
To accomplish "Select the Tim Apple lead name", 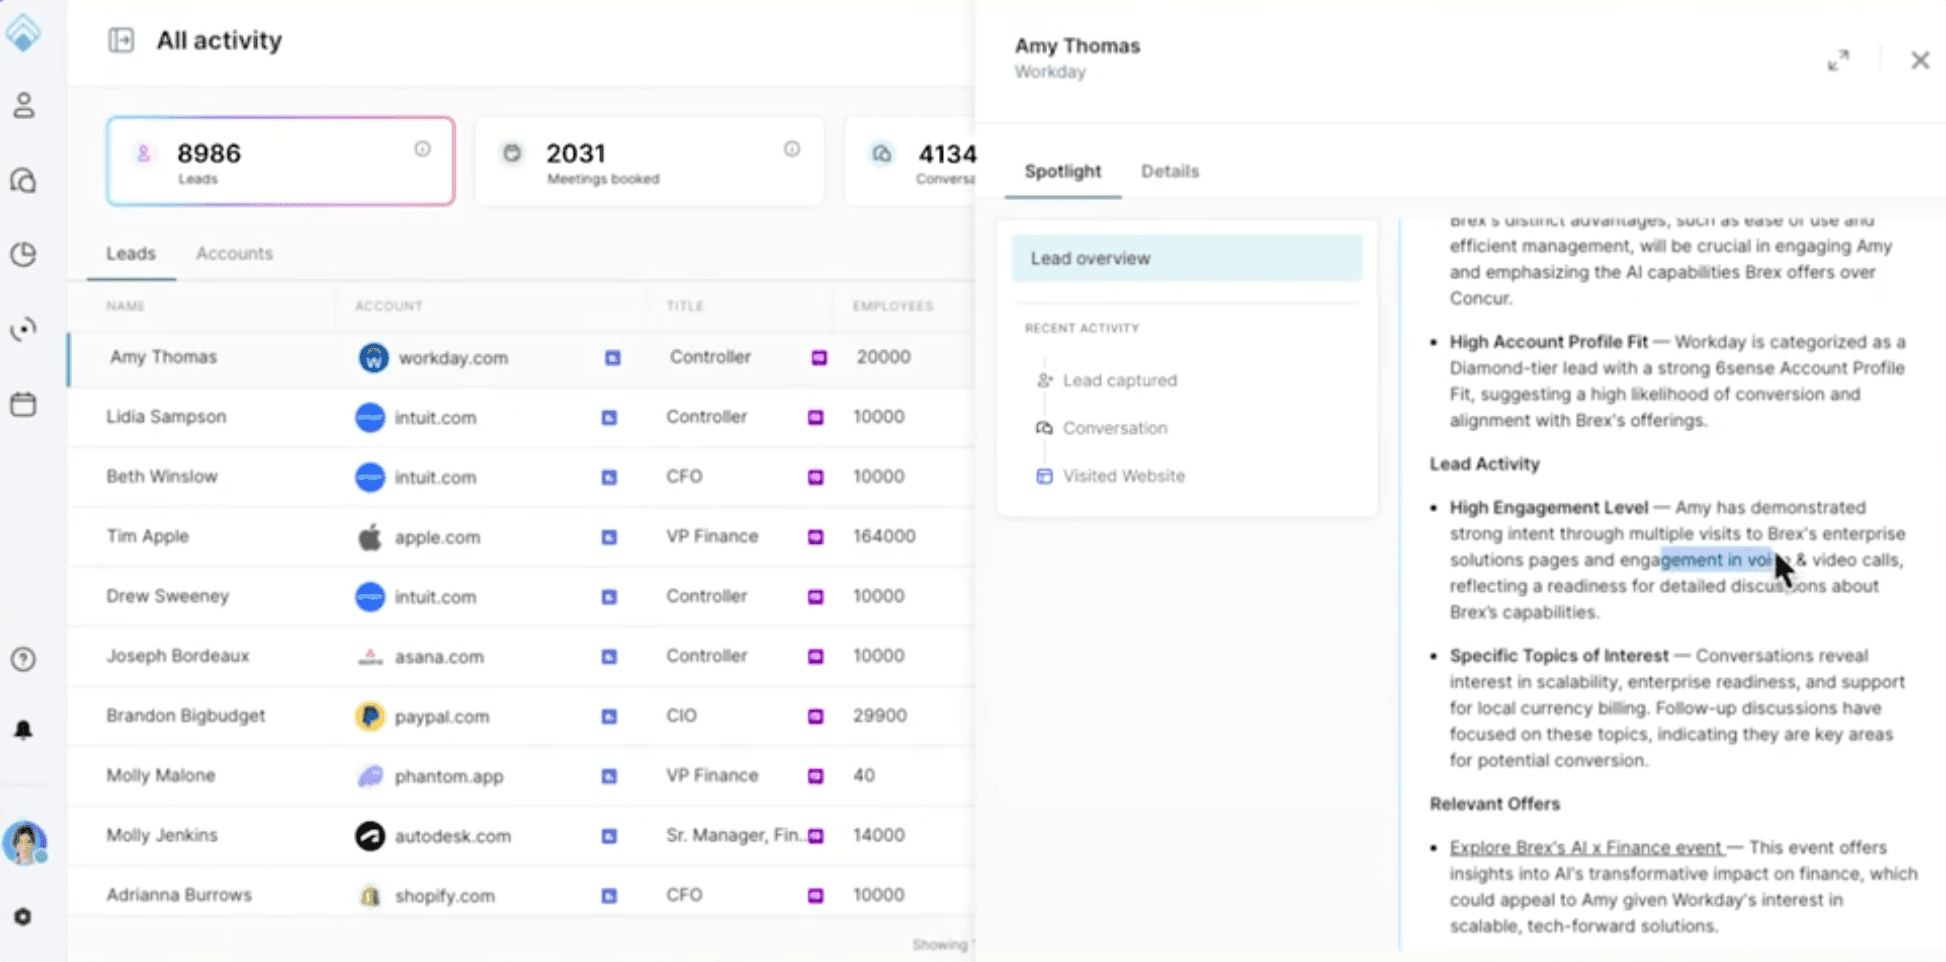I will pos(148,536).
